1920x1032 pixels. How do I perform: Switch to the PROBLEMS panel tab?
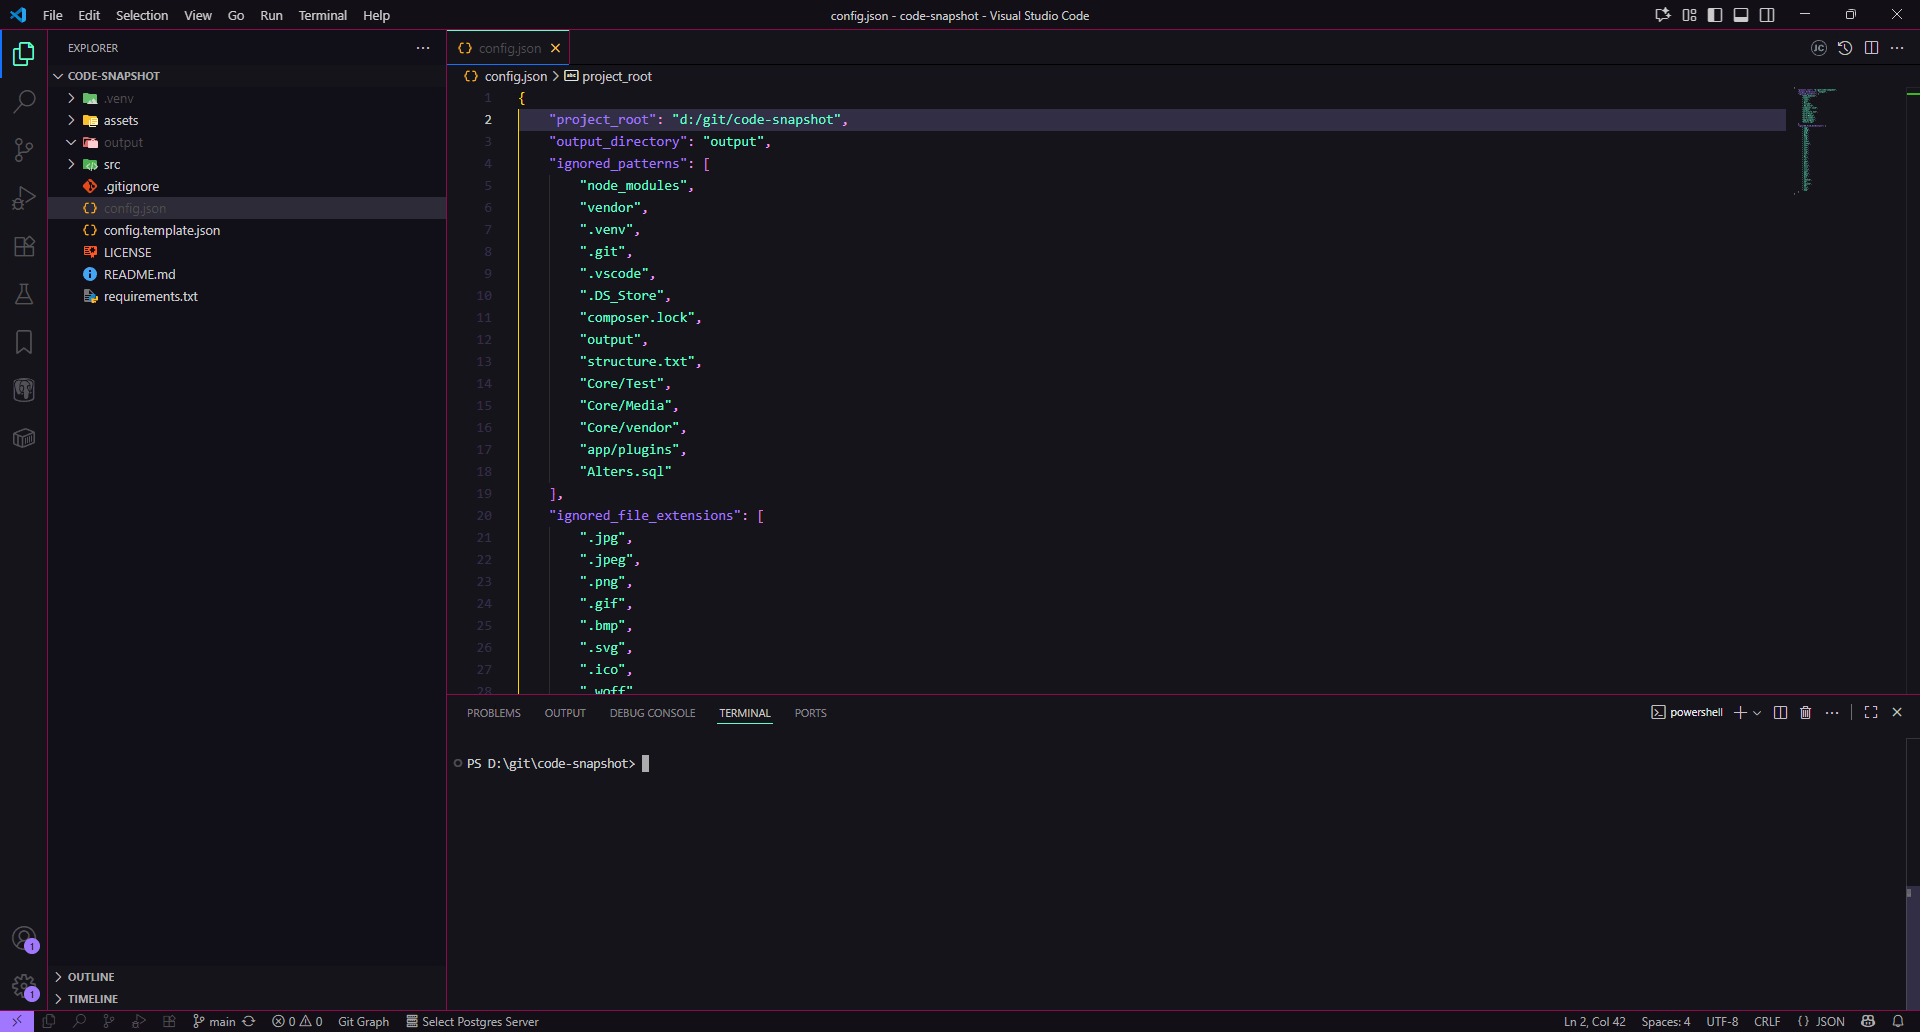[x=494, y=713]
